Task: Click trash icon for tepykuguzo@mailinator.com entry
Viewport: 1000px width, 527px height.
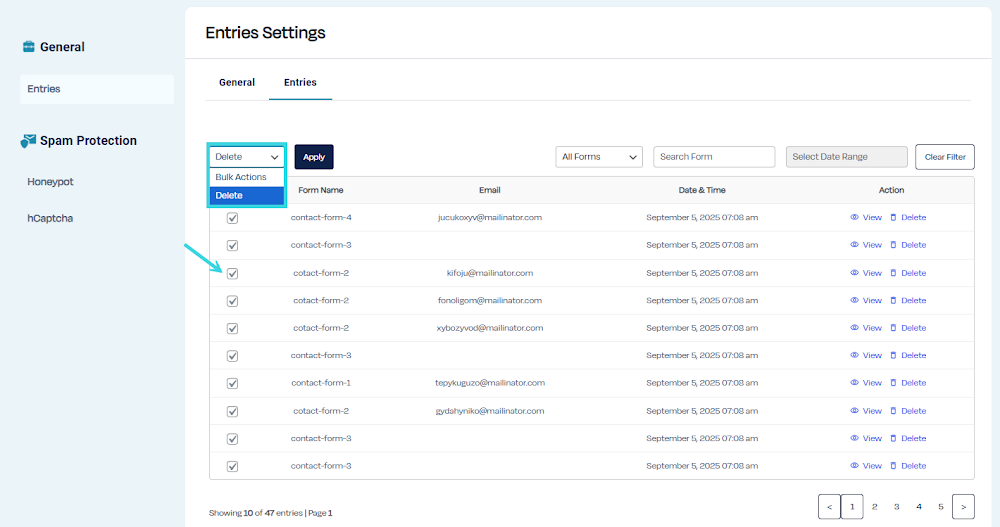Action: (894, 383)
